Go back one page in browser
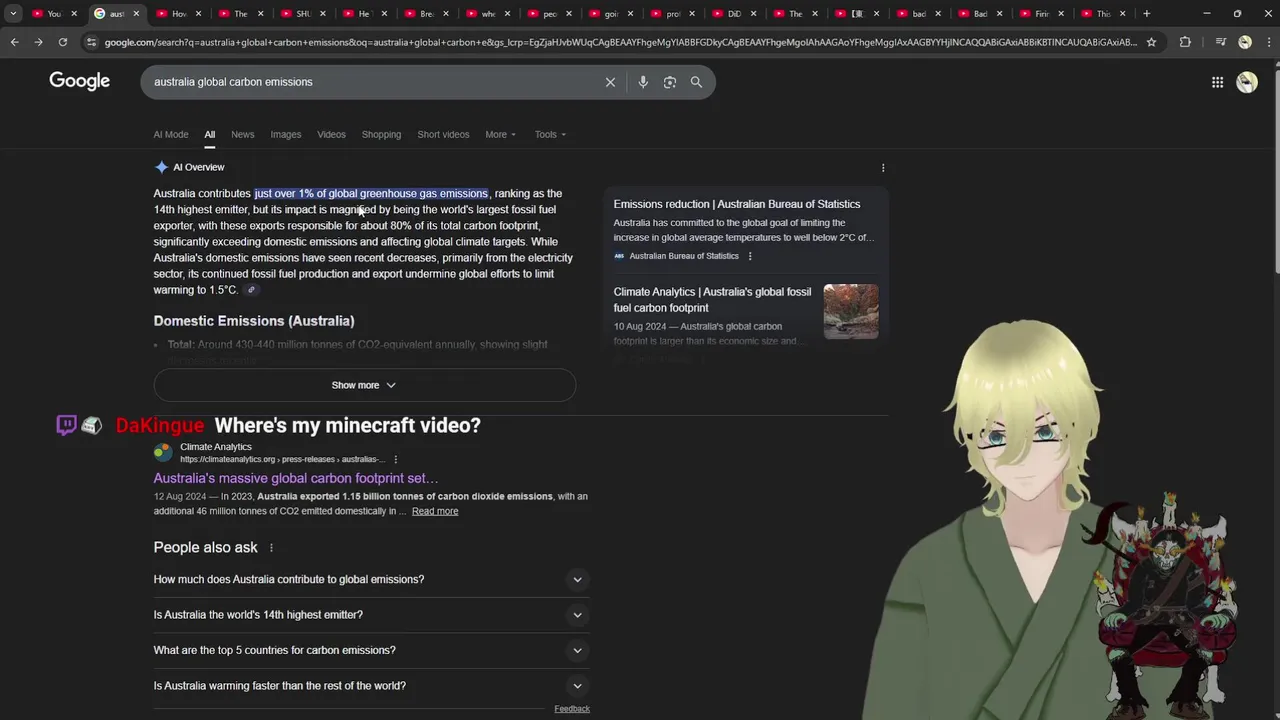The height and width of the screenshot is (720, 1280). click(x=14, y=42)
